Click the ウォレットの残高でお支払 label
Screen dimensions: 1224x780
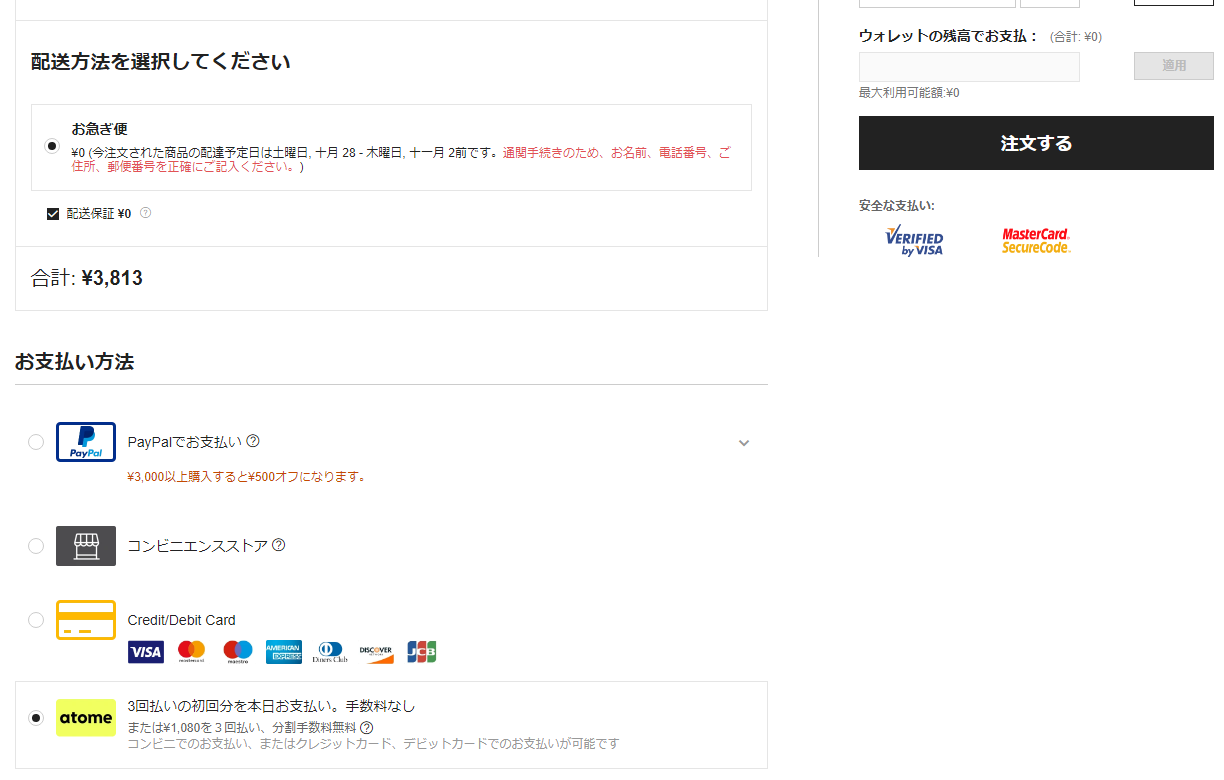(x=949, y=36)
